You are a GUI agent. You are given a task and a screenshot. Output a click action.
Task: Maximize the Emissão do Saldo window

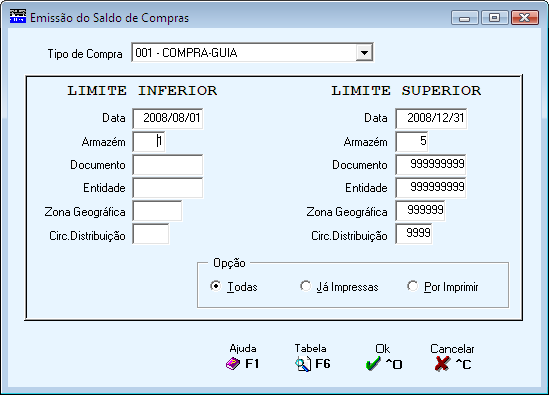pyautogui.click(x=494, y=18)
